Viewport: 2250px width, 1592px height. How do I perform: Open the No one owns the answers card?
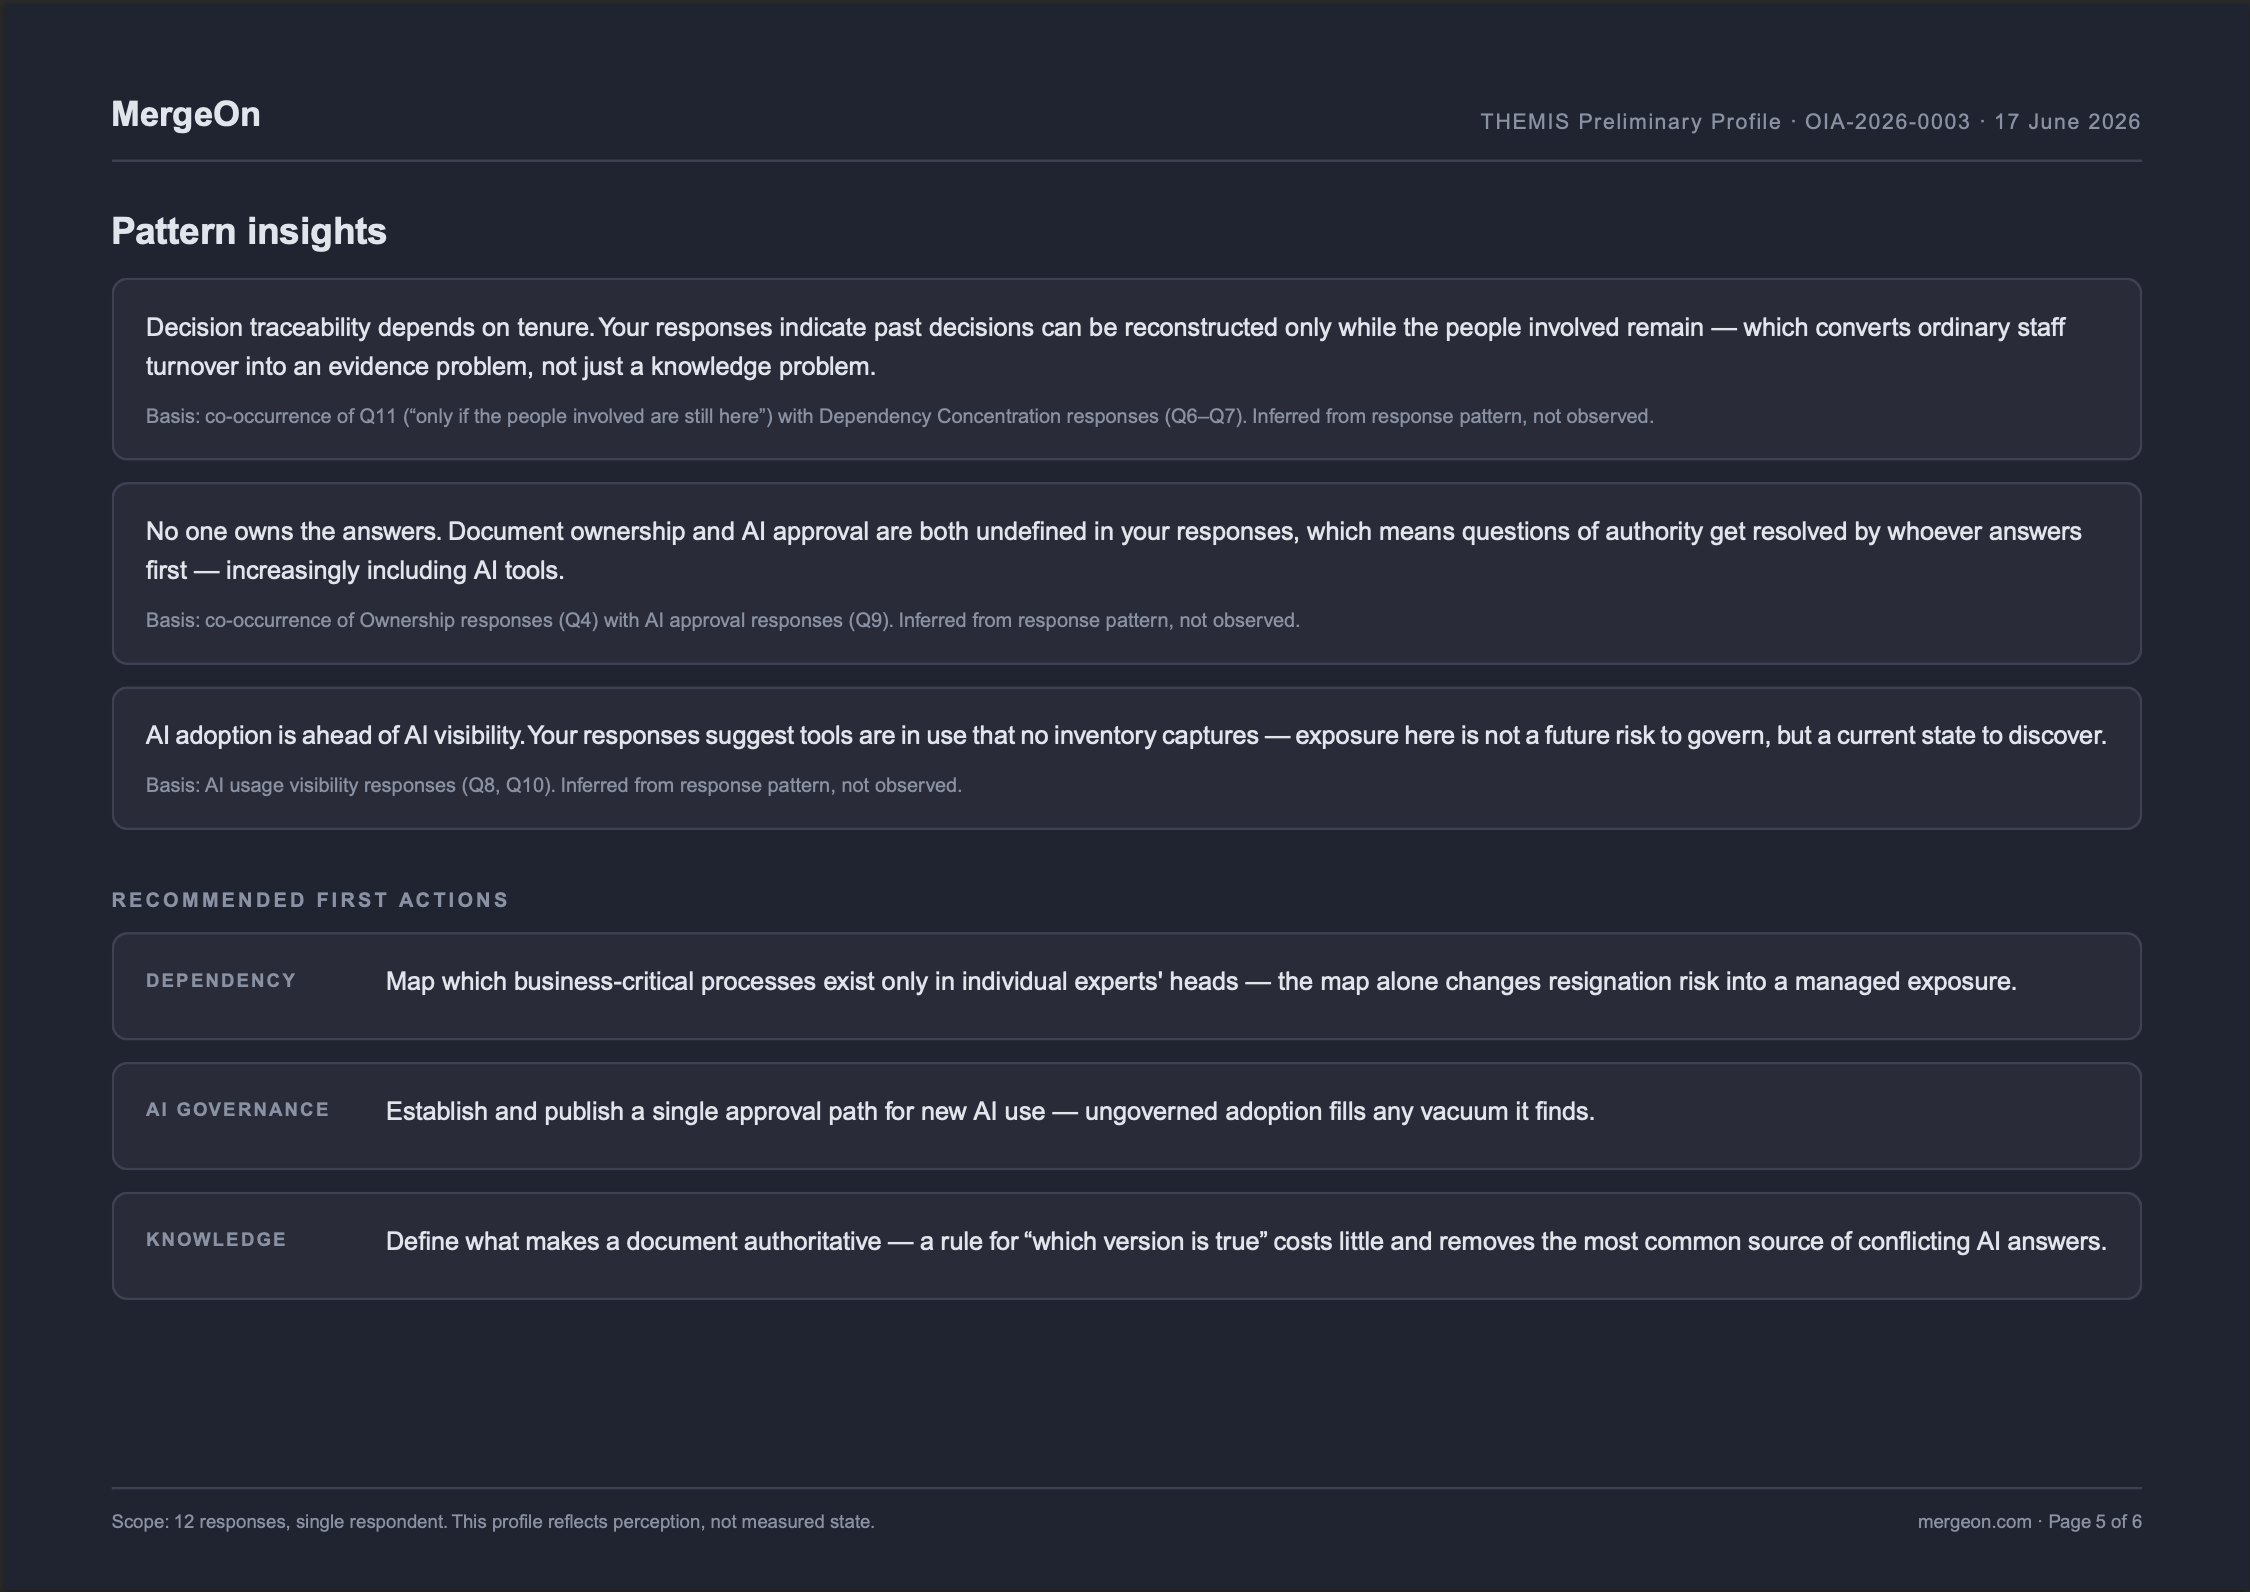(1126, 573)
